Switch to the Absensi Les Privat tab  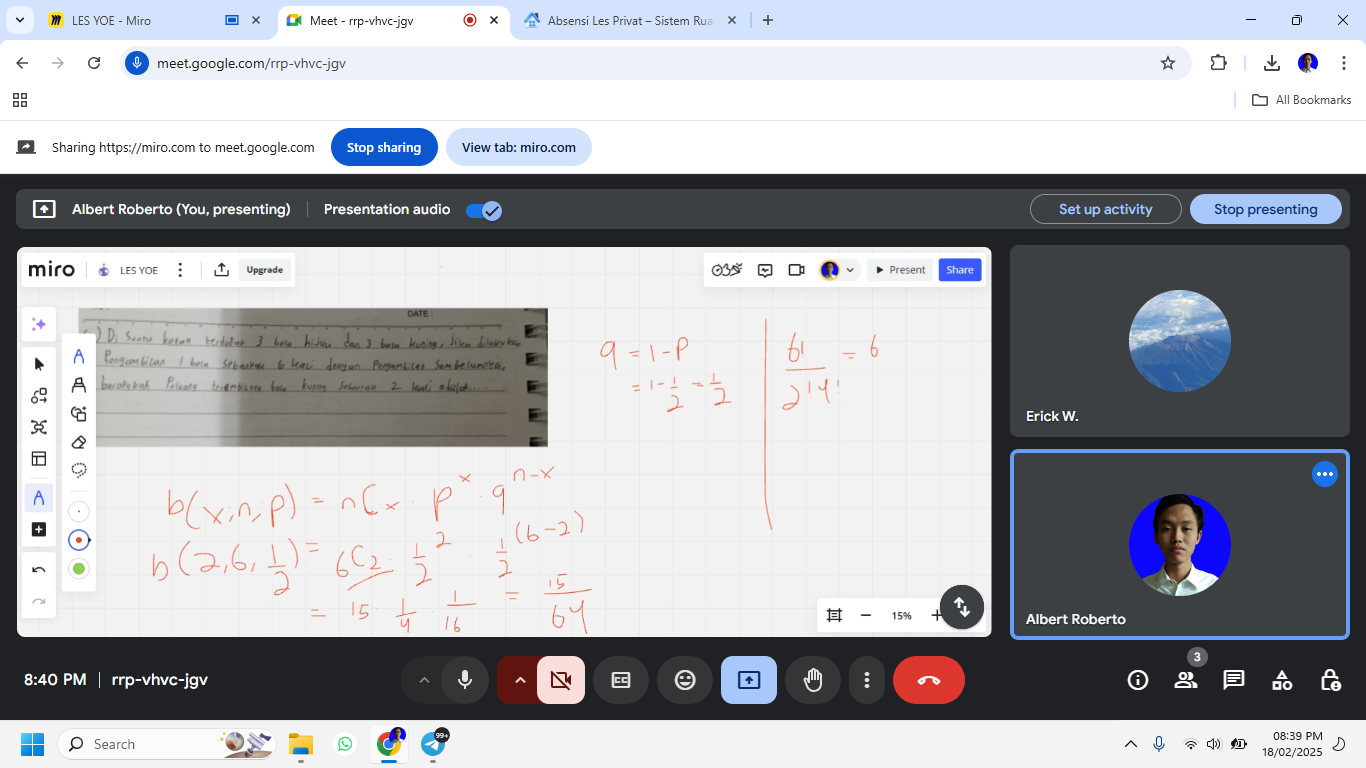point(631,20)
